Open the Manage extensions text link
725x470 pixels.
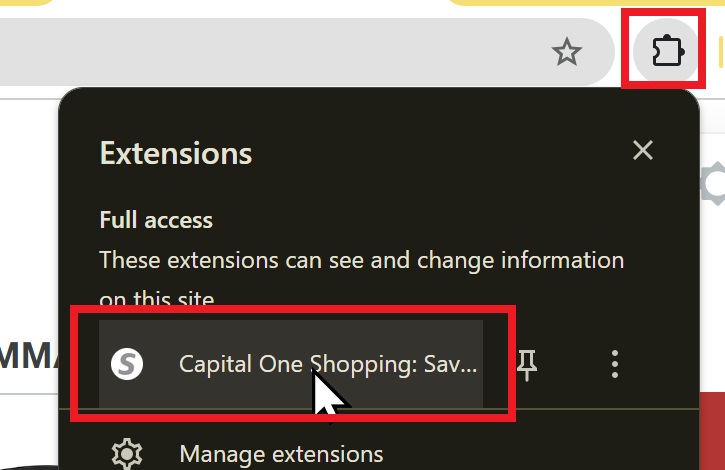(x=280, y=454)
